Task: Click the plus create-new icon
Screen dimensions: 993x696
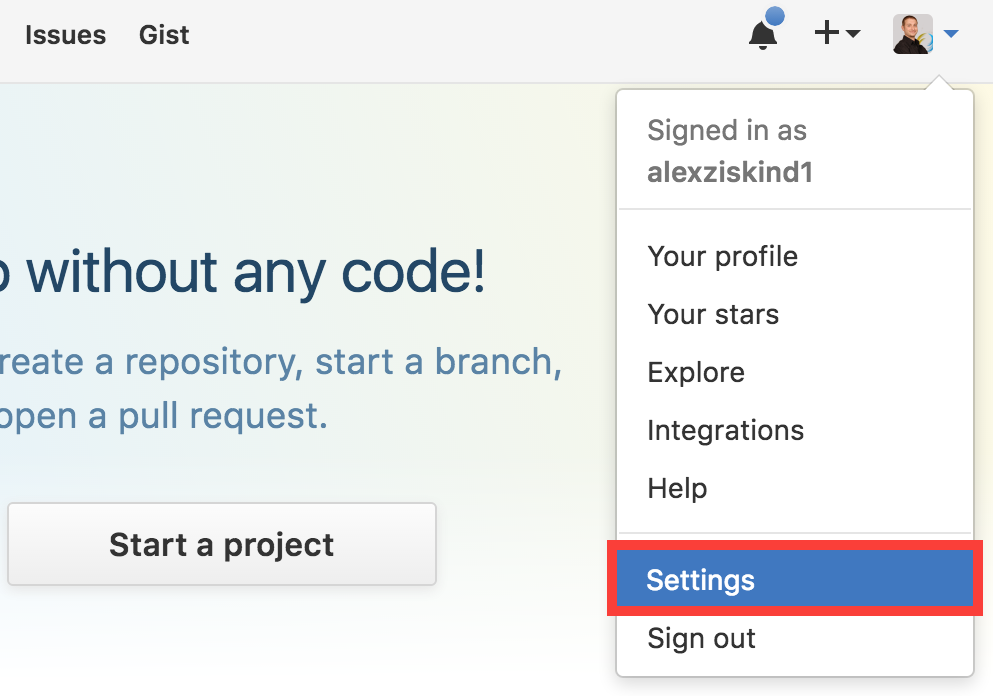Action: [826, 34]
